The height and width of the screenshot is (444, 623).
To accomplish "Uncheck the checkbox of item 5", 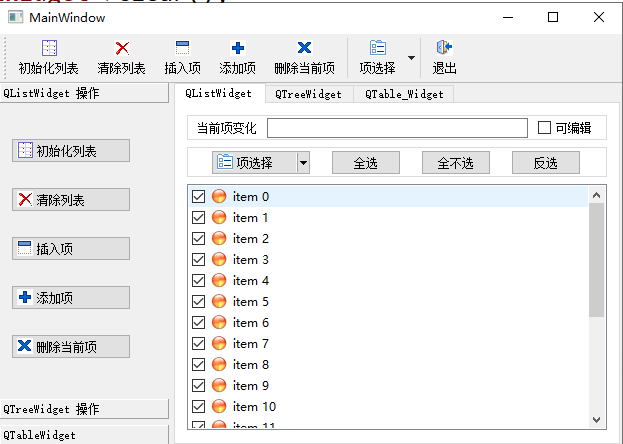I will click(198, 301).
